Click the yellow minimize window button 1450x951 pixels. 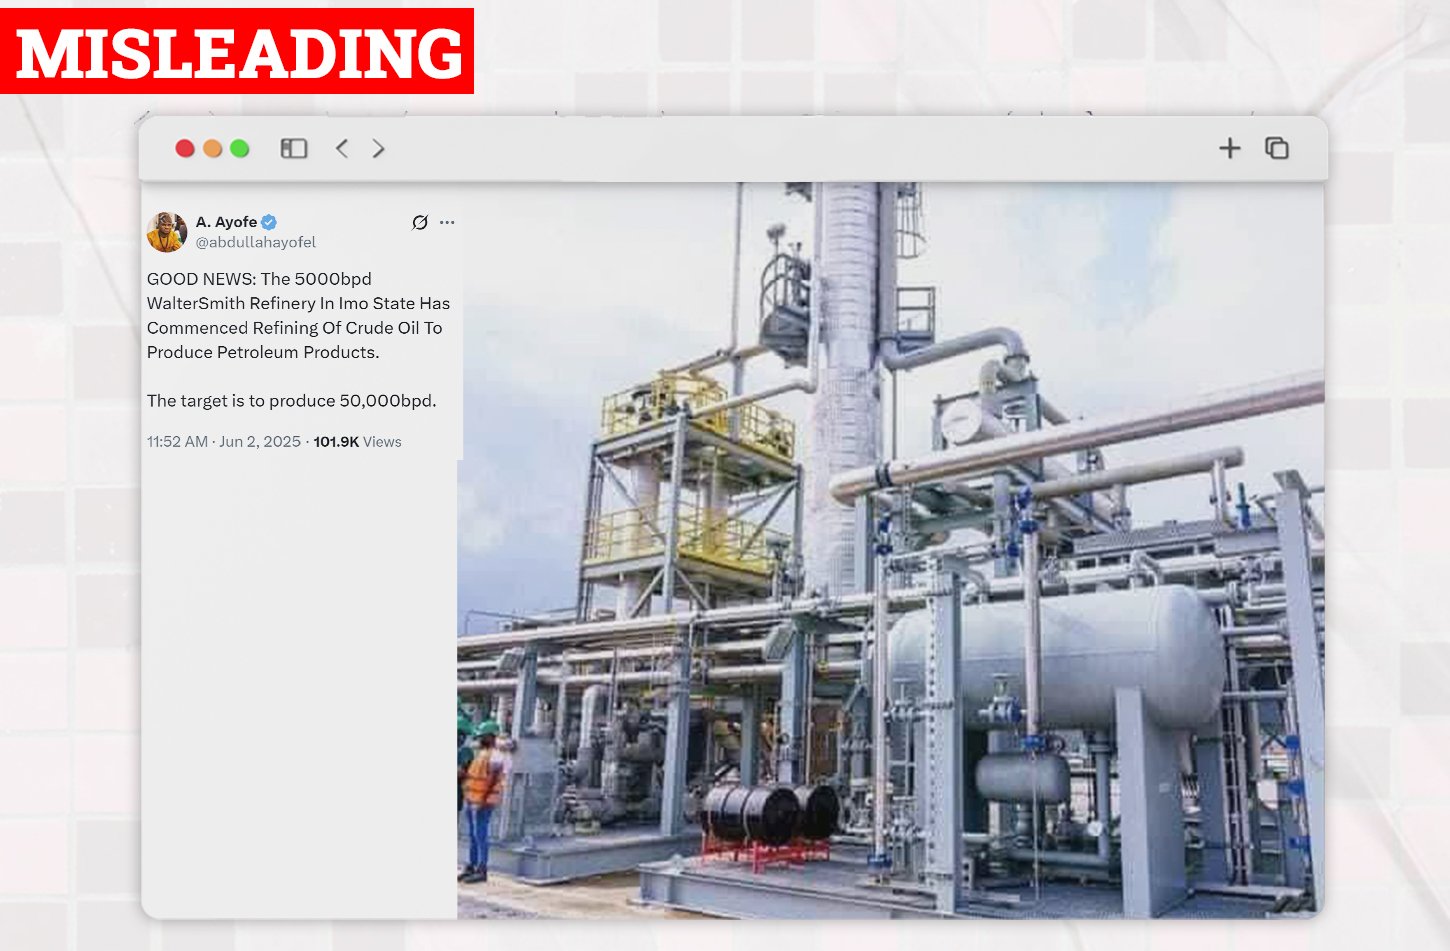click(x=212, y=149)
